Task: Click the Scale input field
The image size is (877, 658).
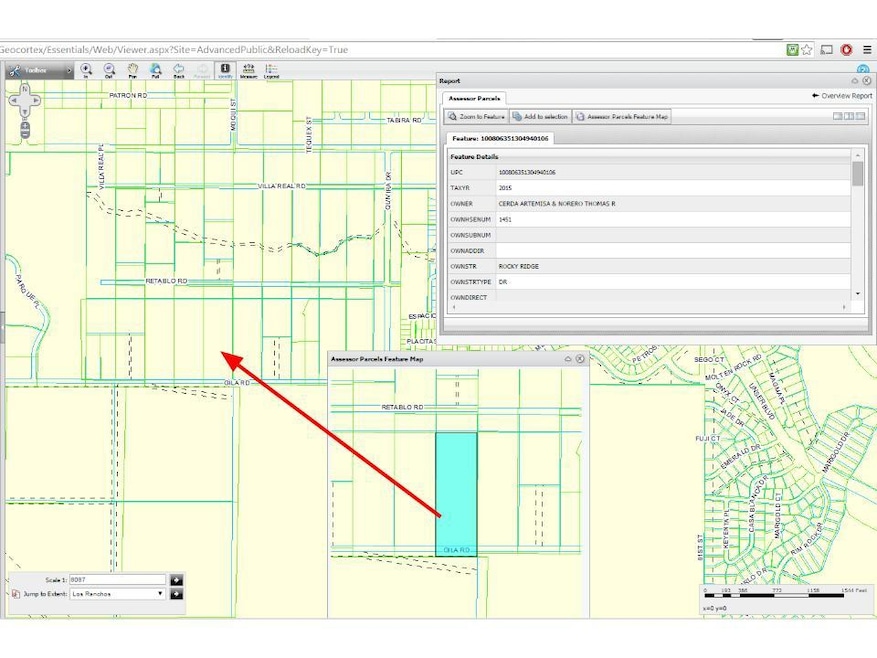Action: (117, 579)
